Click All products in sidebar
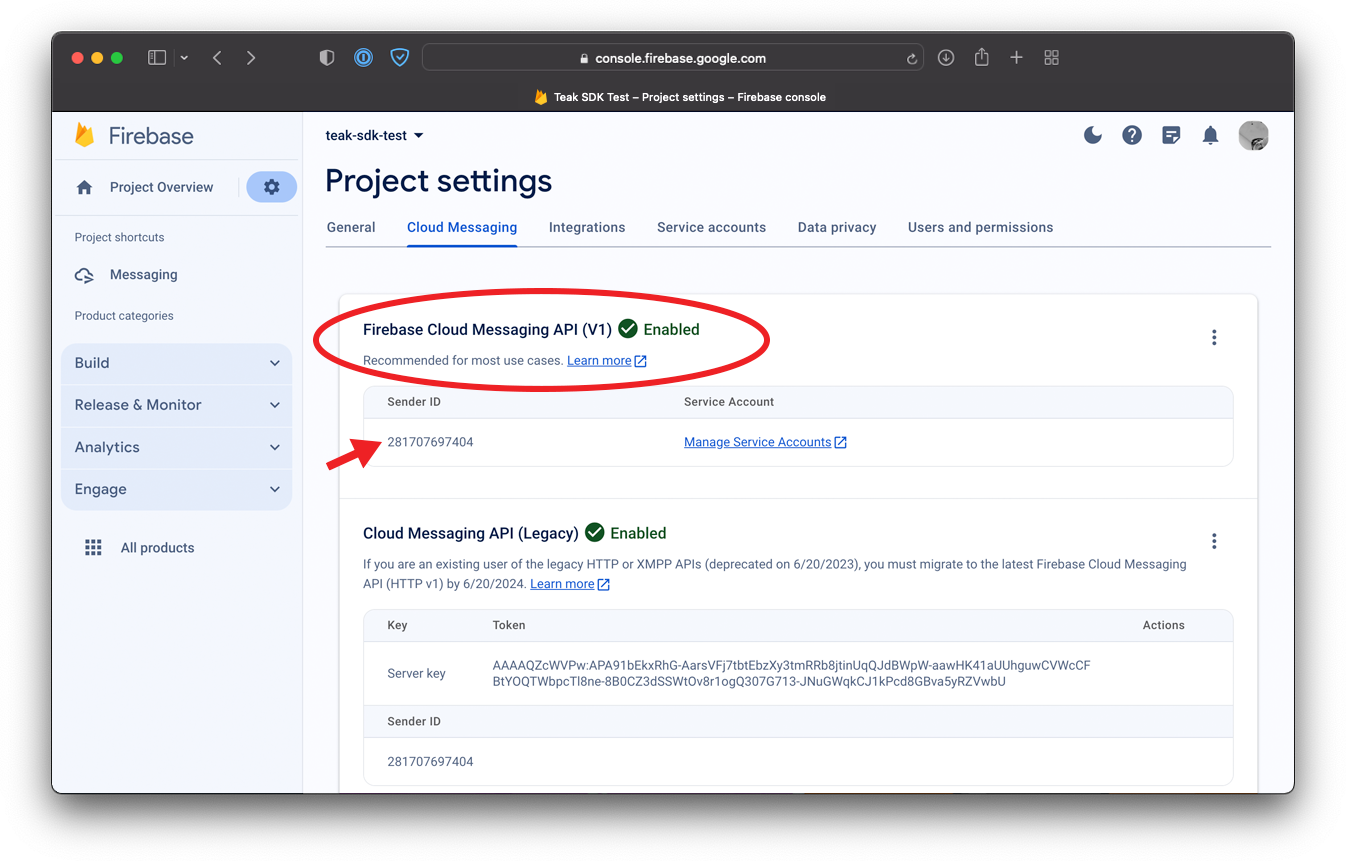Viewport: 1346px width, 861px height. (157, 548)
